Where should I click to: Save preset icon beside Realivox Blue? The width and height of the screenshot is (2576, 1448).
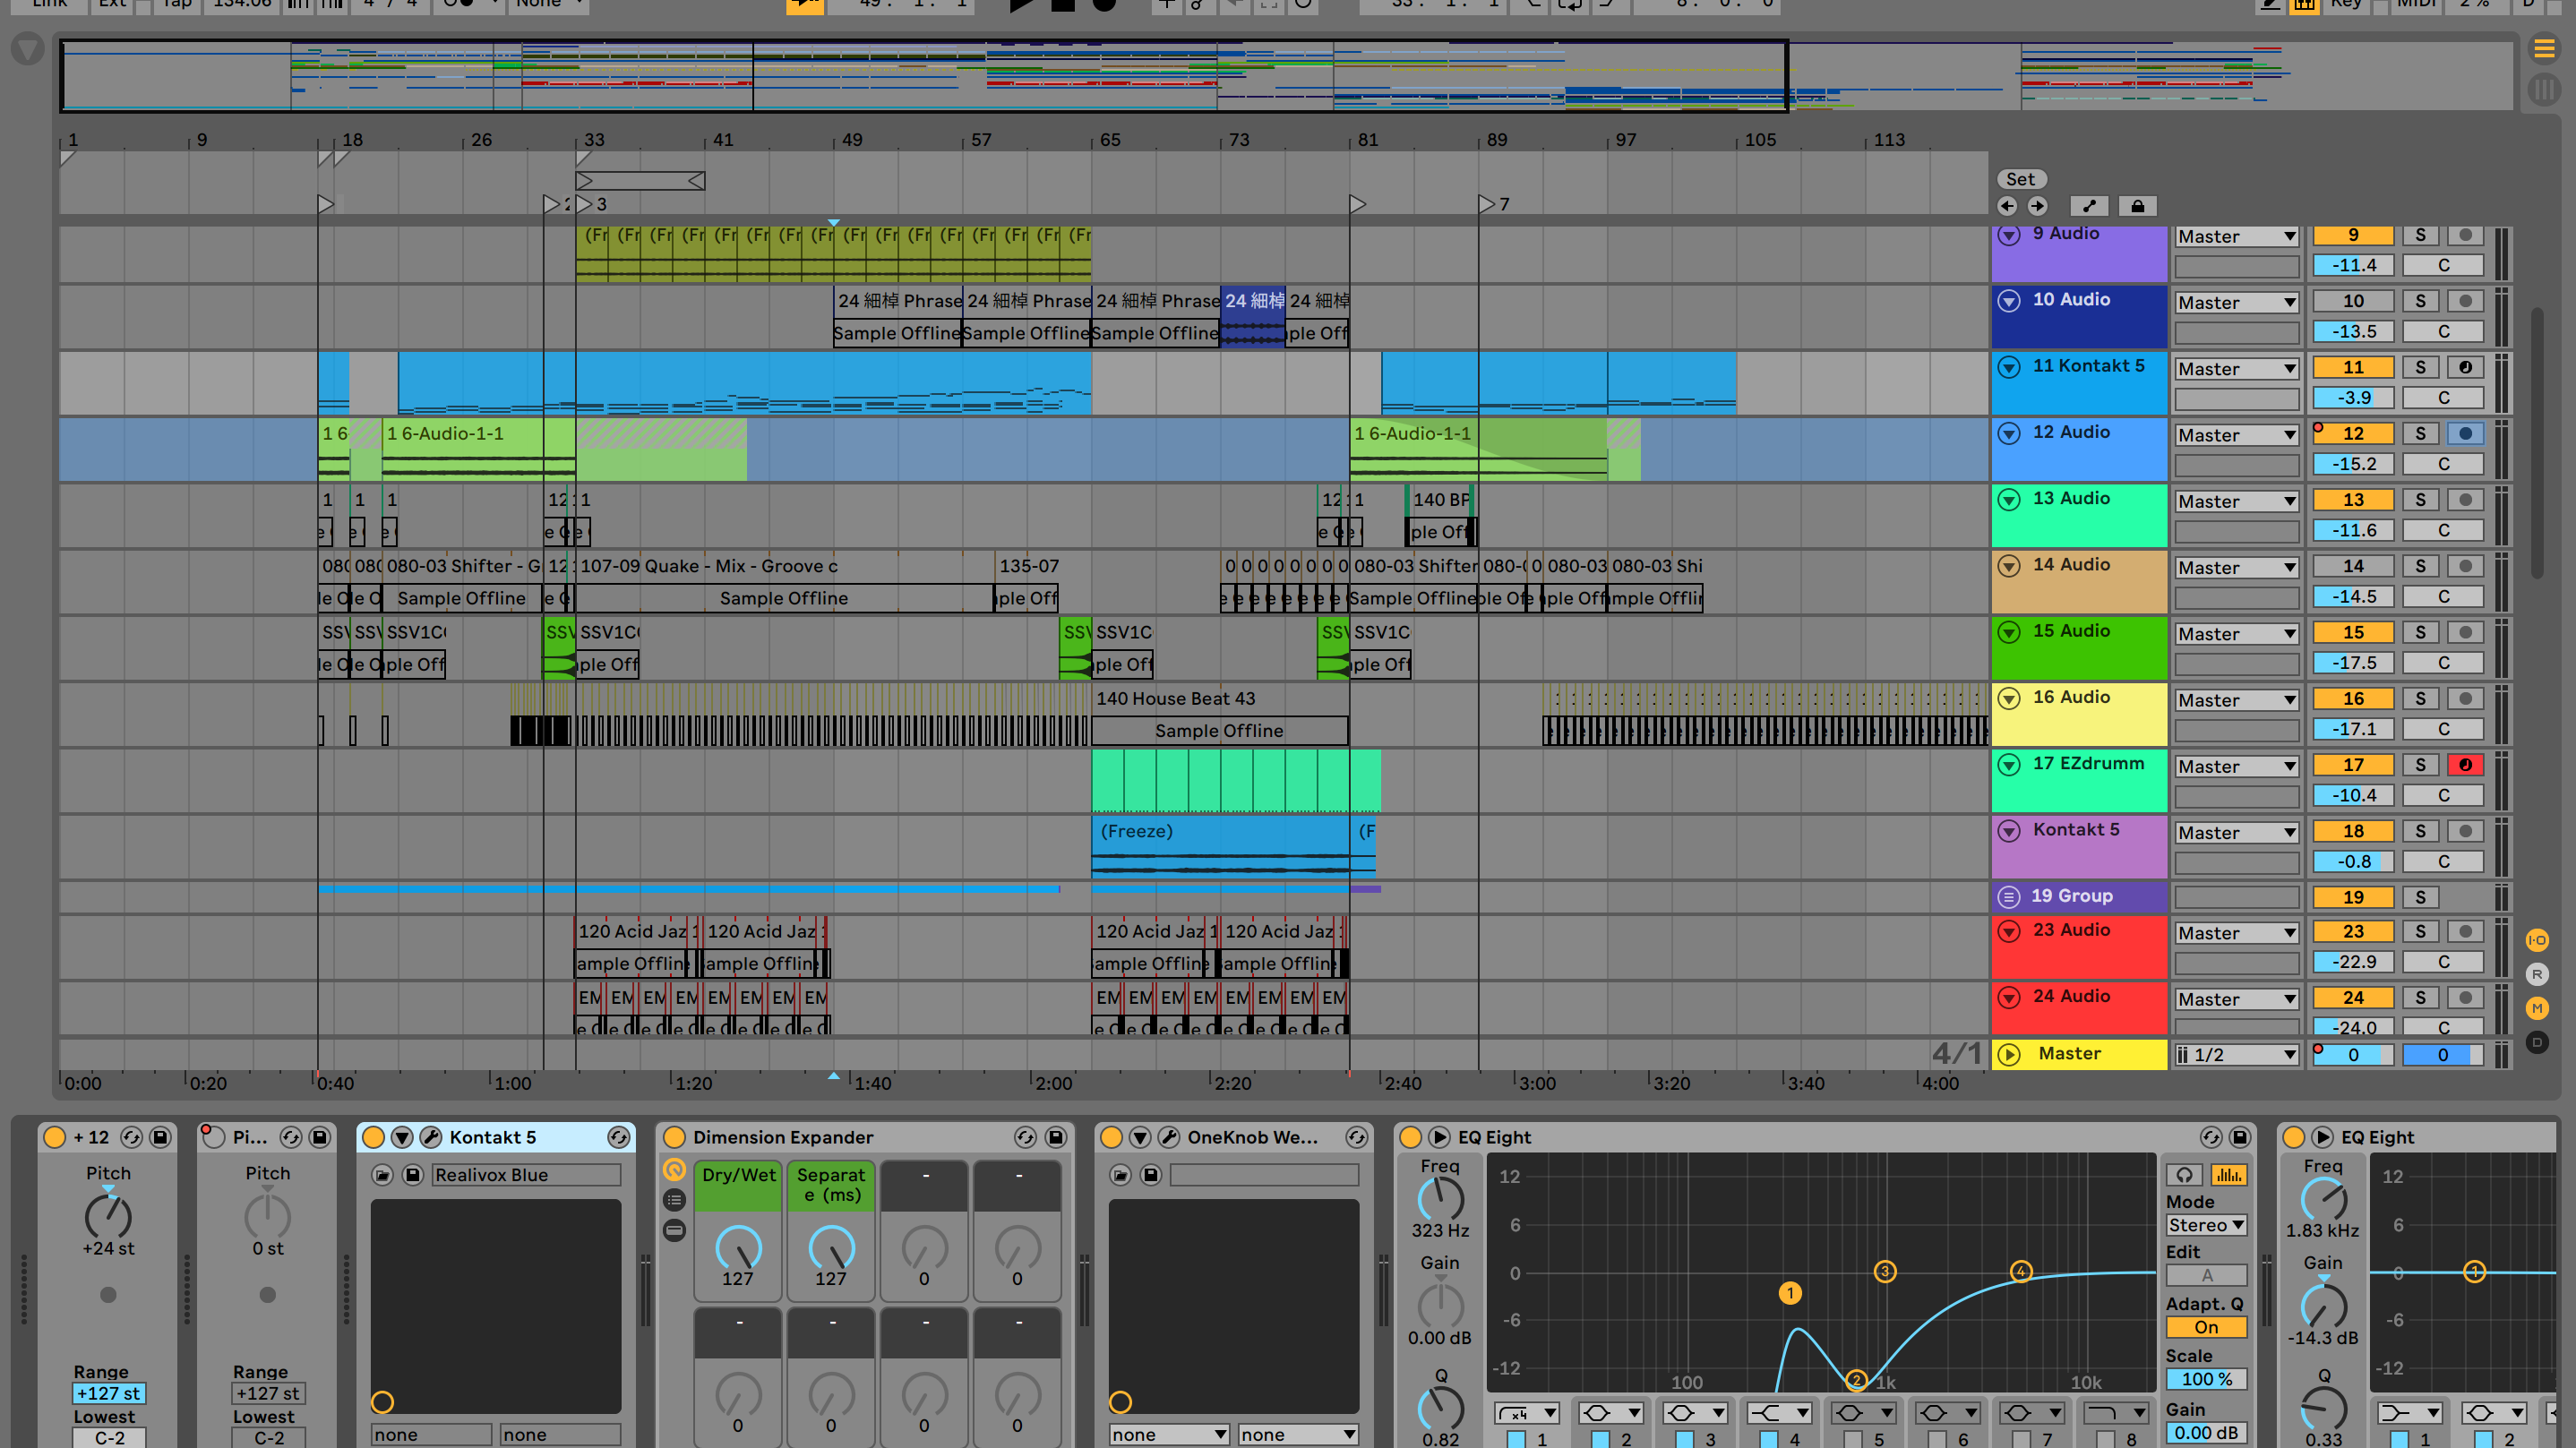click(412, 1175)
